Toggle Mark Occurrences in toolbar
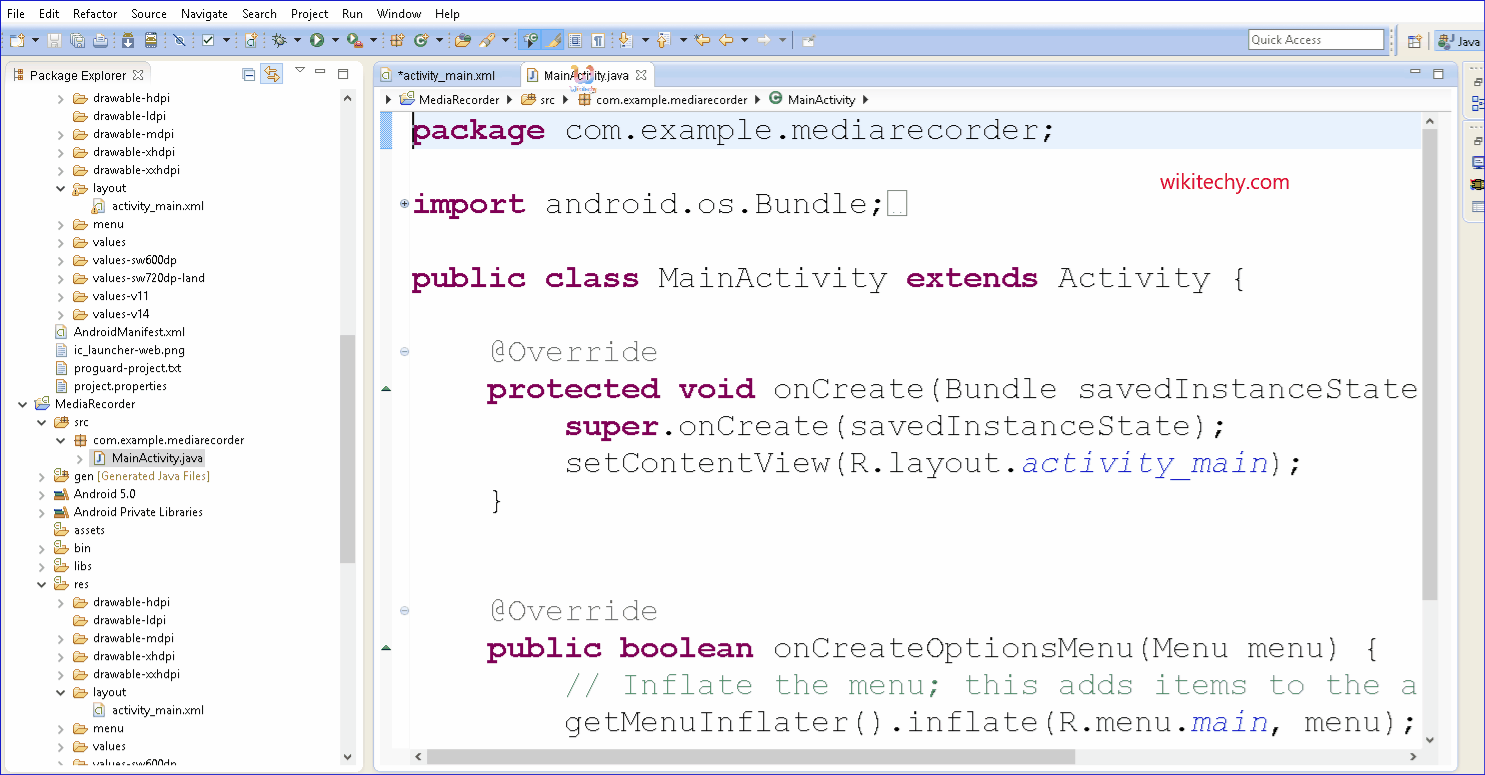Viewport: 1485px width, 775px height. click(552, 40)
